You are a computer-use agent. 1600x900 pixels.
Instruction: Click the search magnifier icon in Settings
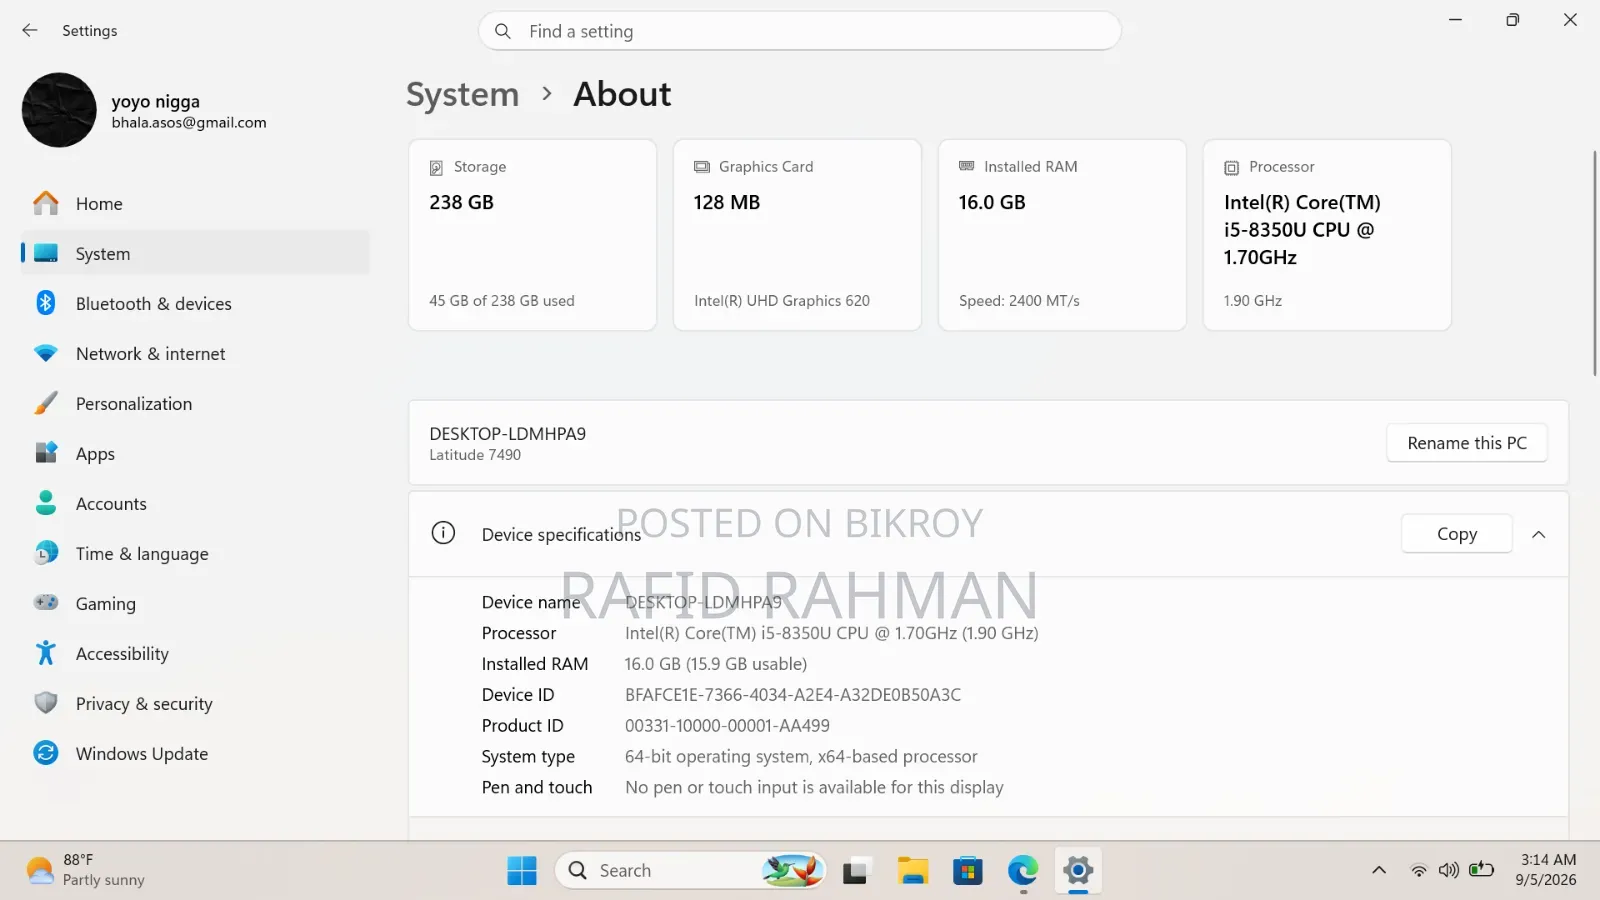[x=503, y=31]
